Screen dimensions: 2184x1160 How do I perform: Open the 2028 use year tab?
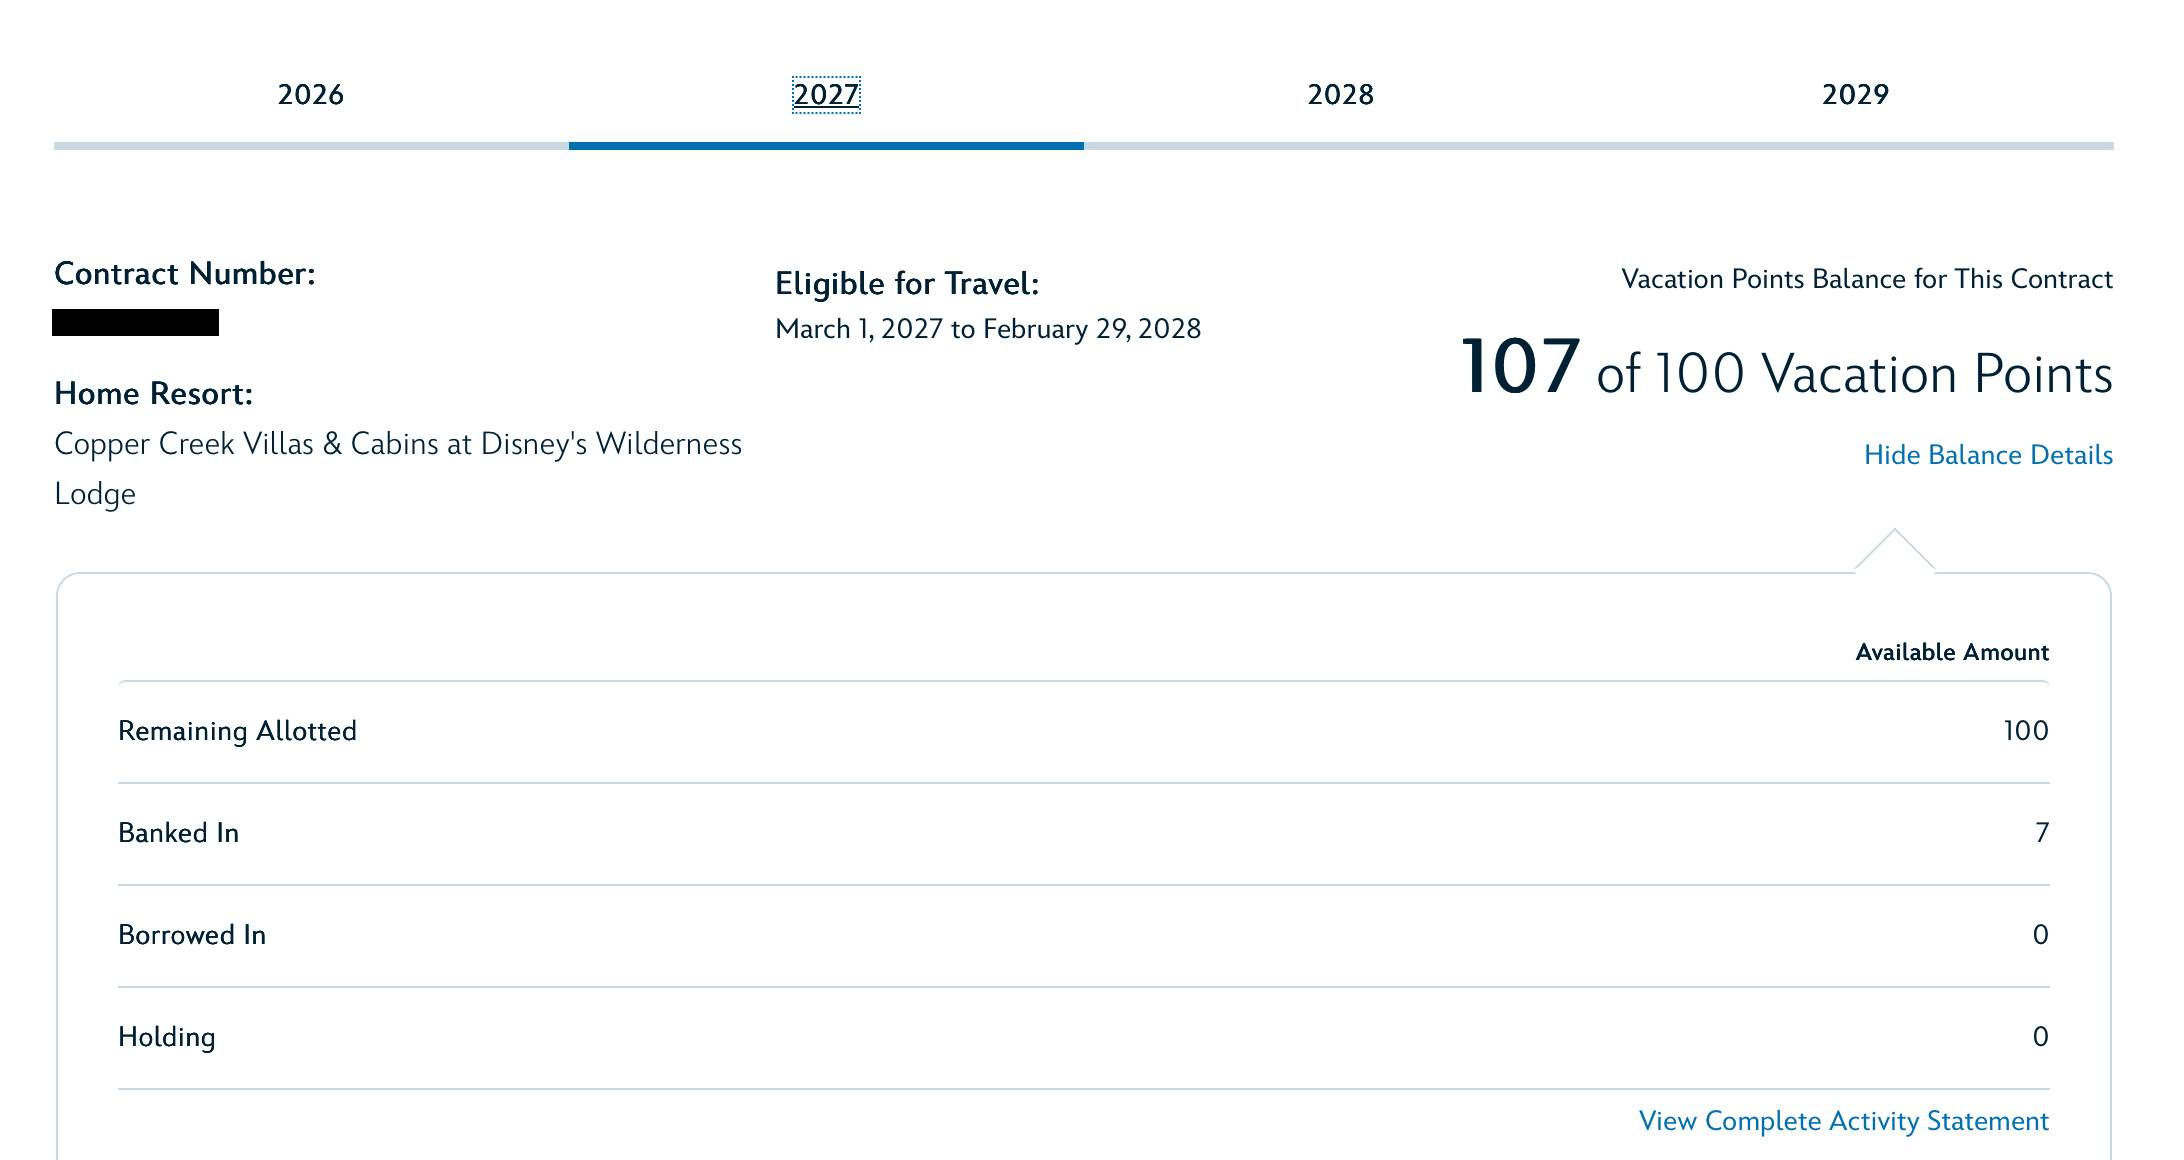(x=1341, y=95)
